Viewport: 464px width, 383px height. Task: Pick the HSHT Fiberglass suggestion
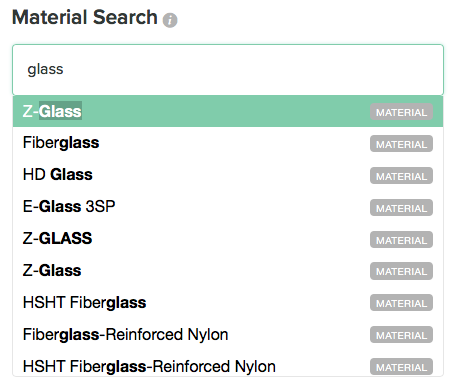(x=228, y=303)
